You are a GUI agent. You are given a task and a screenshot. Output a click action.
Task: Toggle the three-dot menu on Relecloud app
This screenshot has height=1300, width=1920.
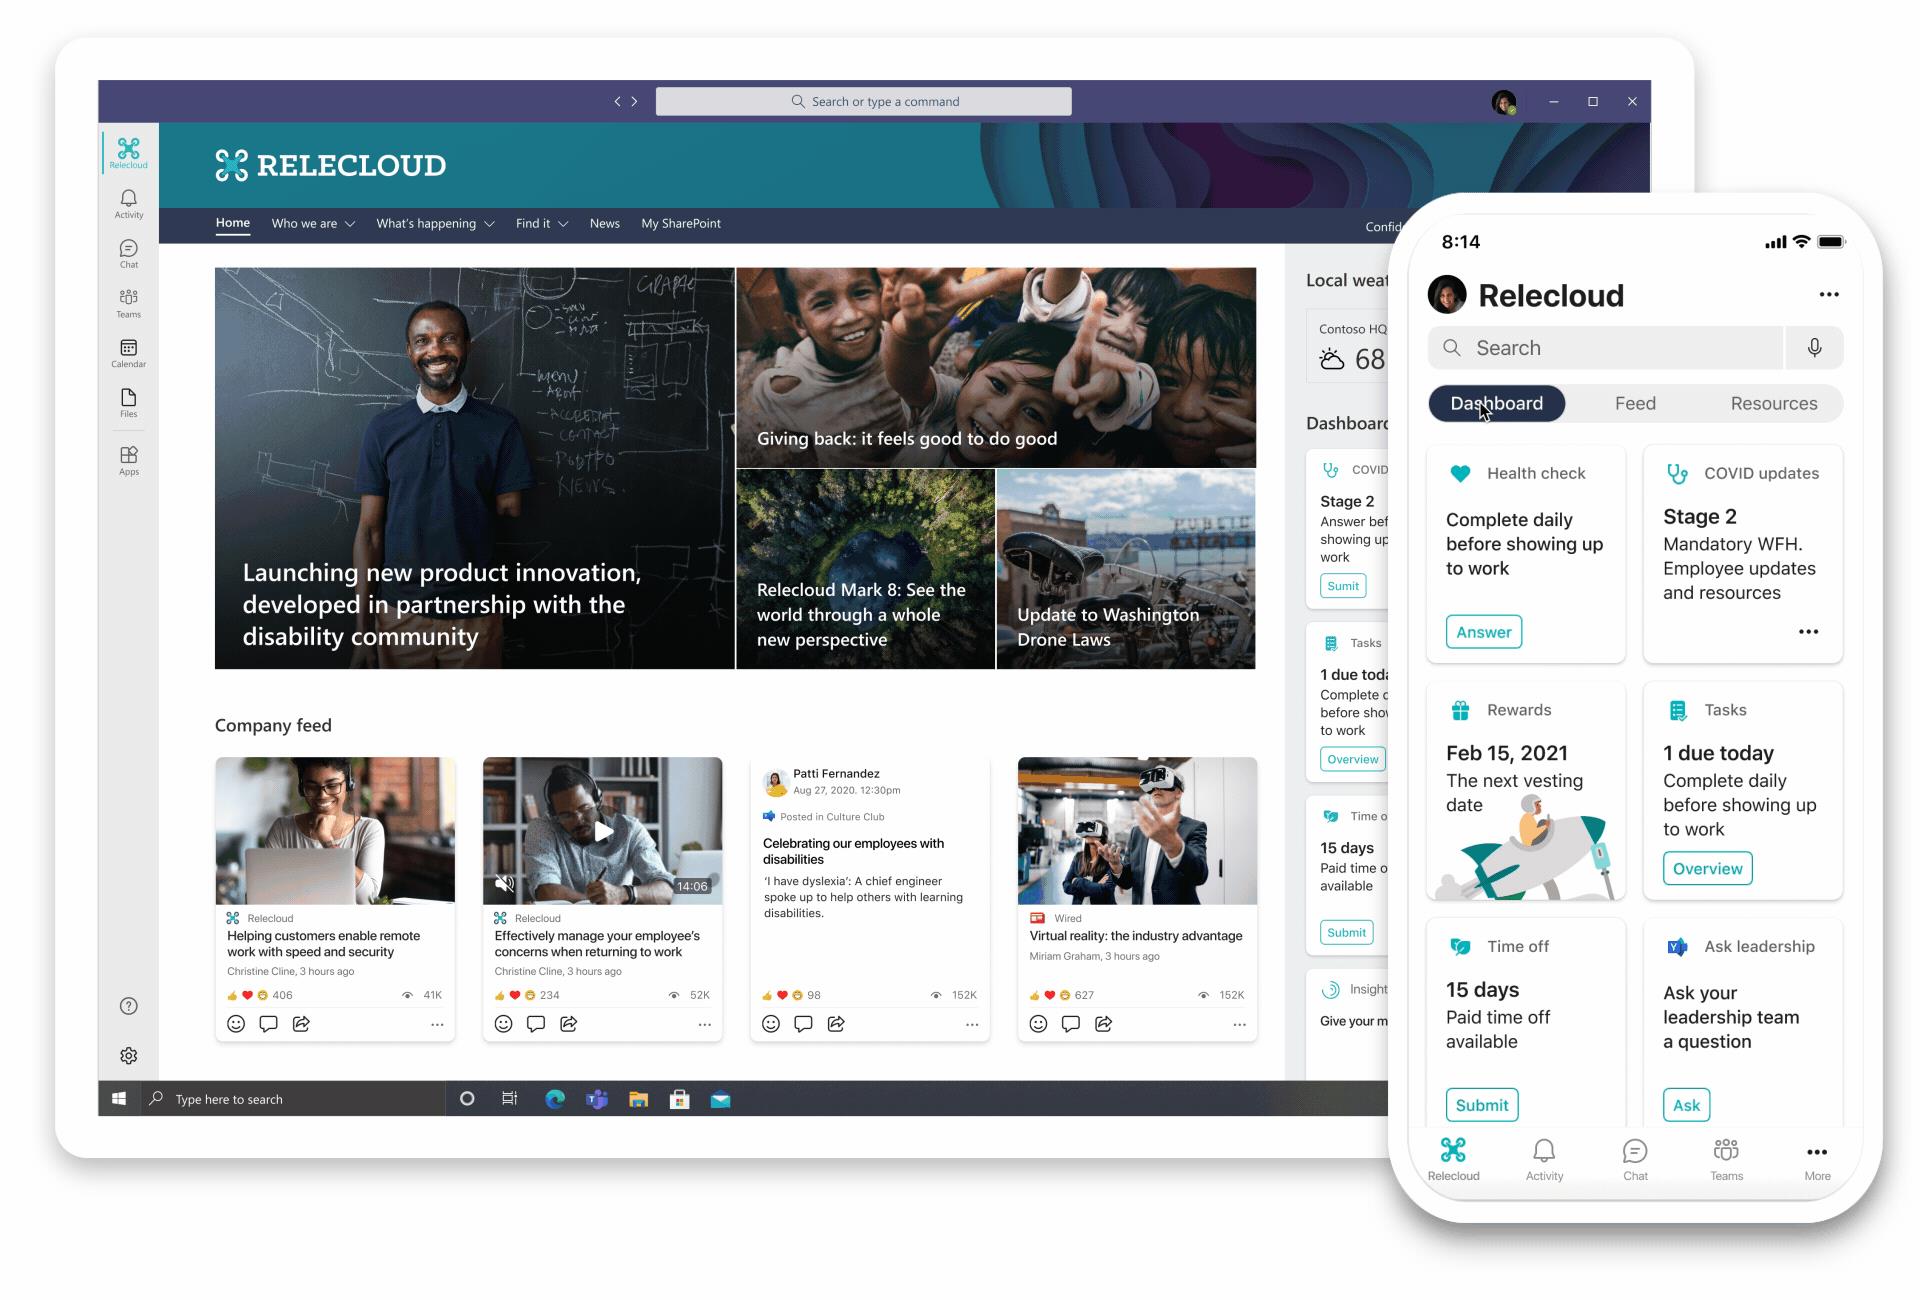pos(1832,293)
